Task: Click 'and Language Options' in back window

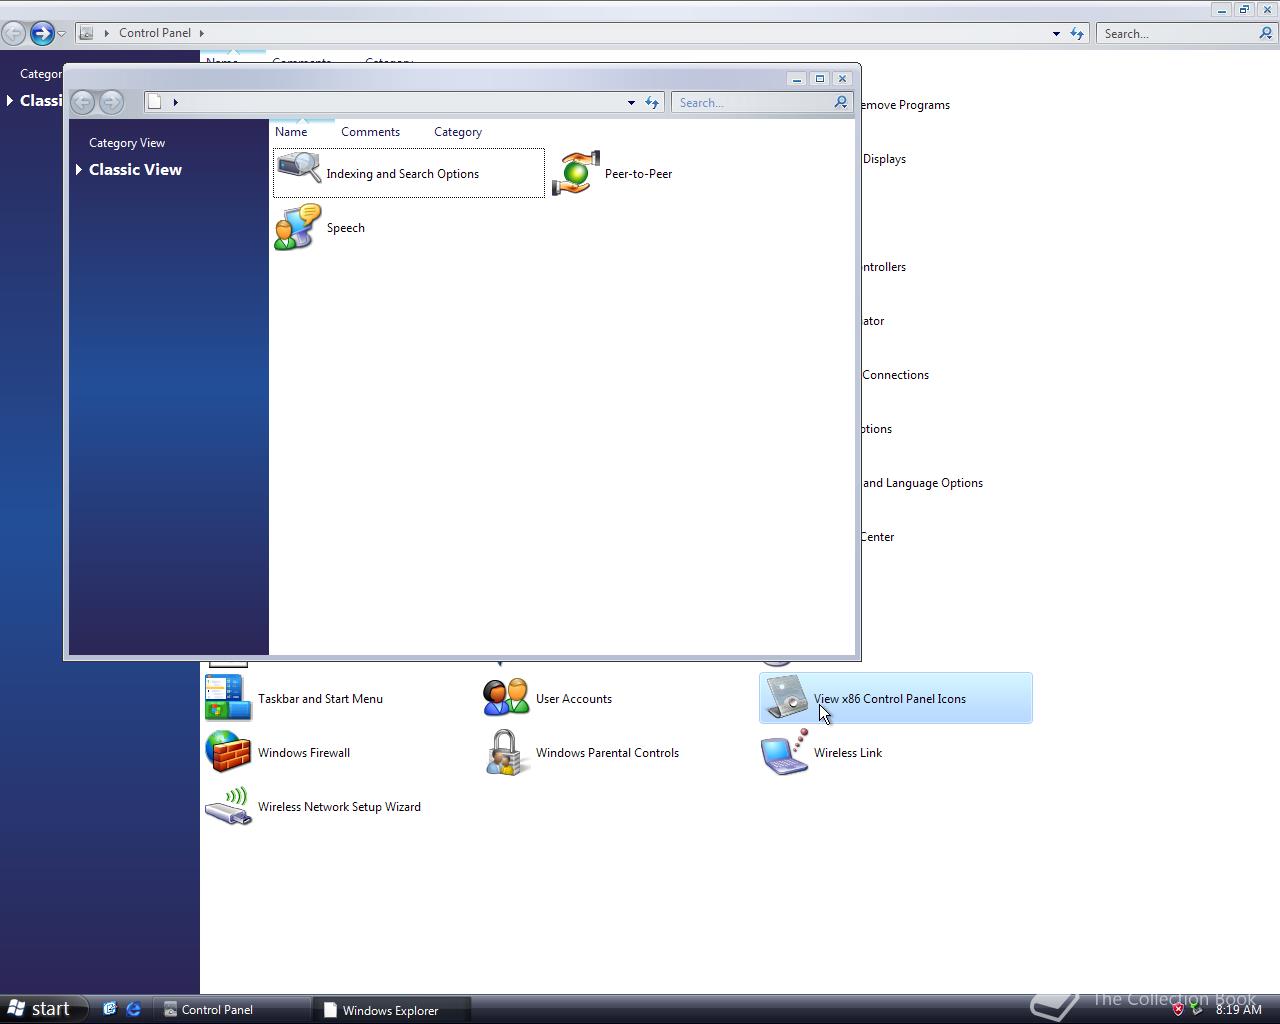Action: (x=922, y=483)
